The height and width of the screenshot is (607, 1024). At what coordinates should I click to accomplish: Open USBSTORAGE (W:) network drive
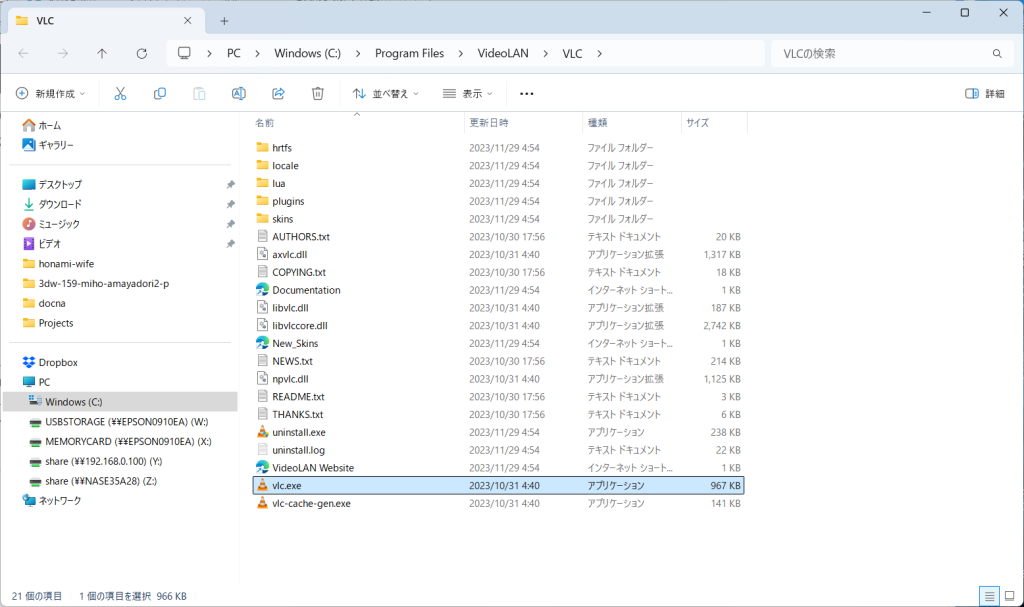coord(119,422)
